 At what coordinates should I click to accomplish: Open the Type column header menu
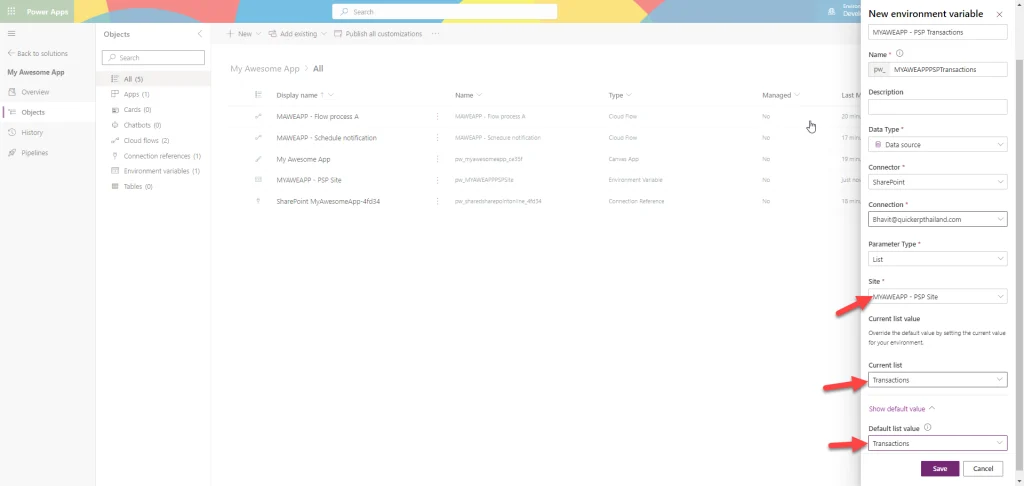(620, 95)
